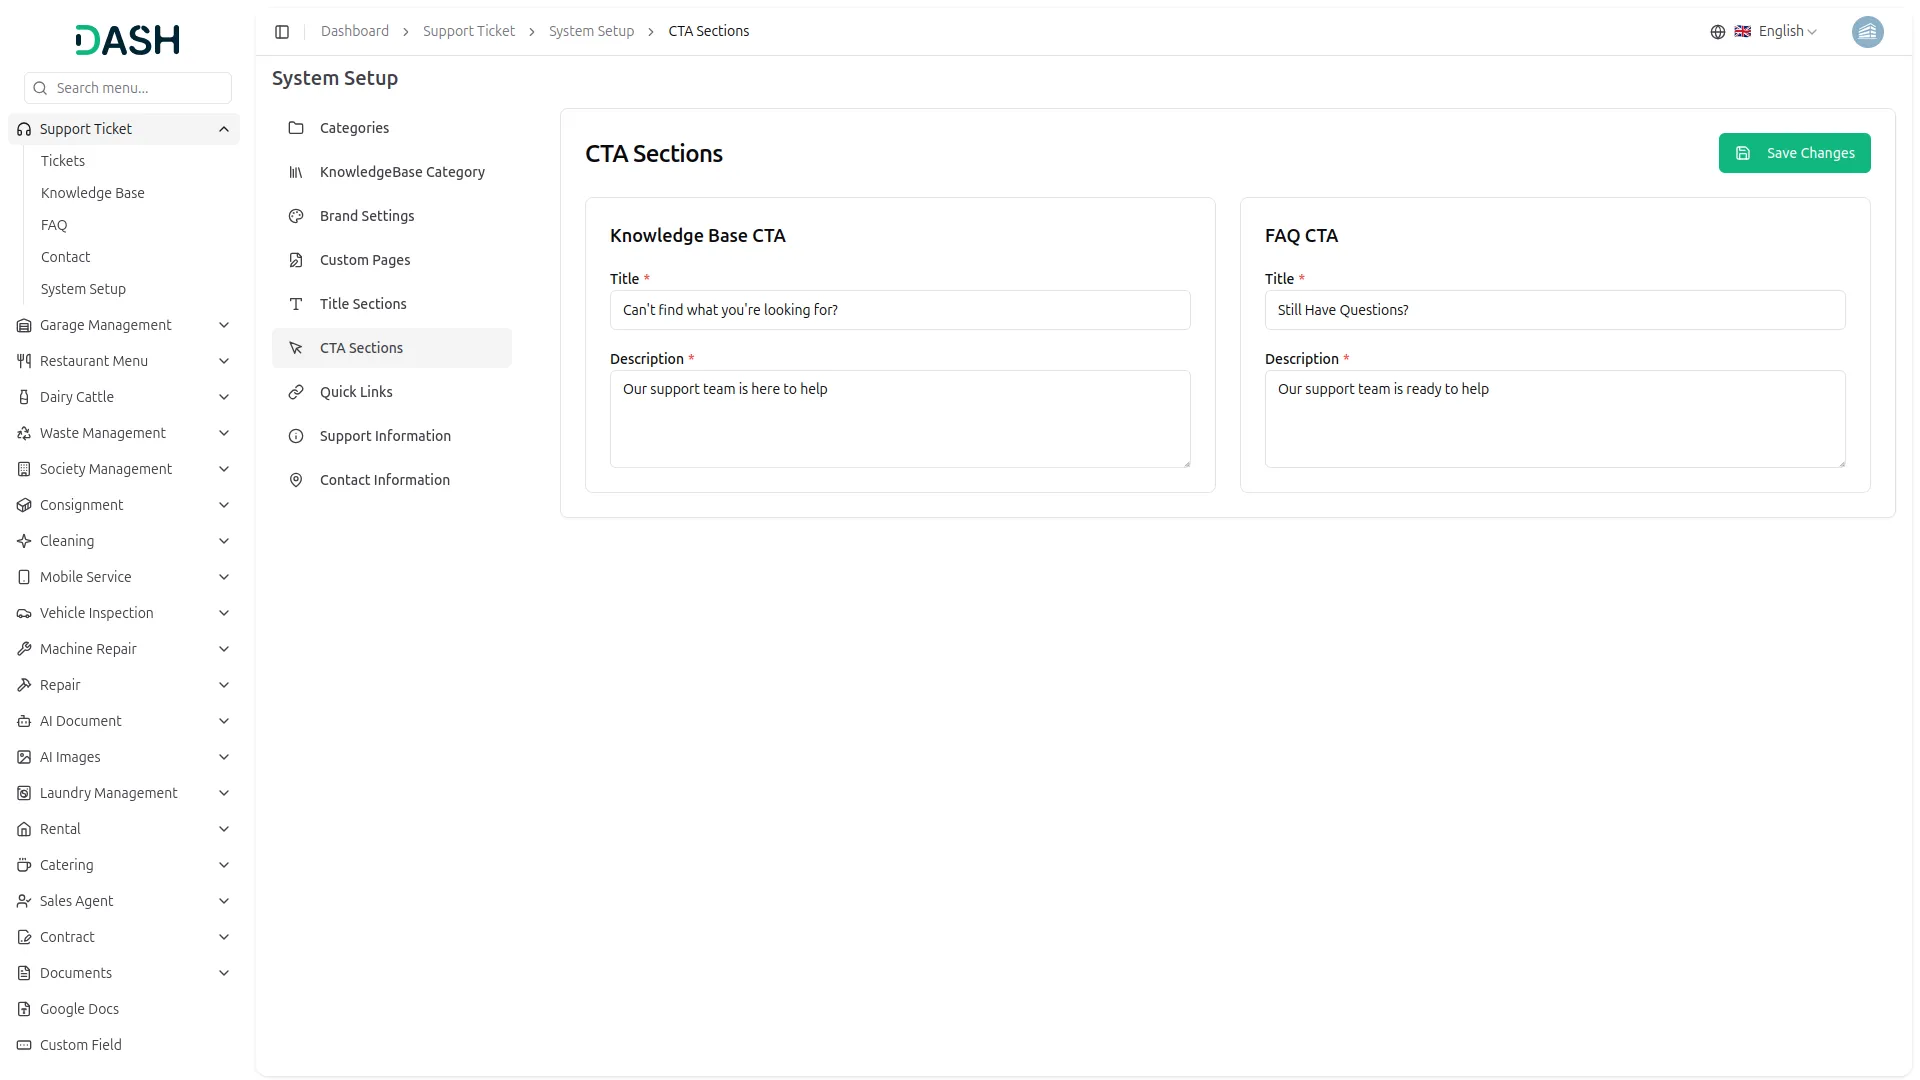Open the user avatar profile menu

click(x=1867, y=32)
